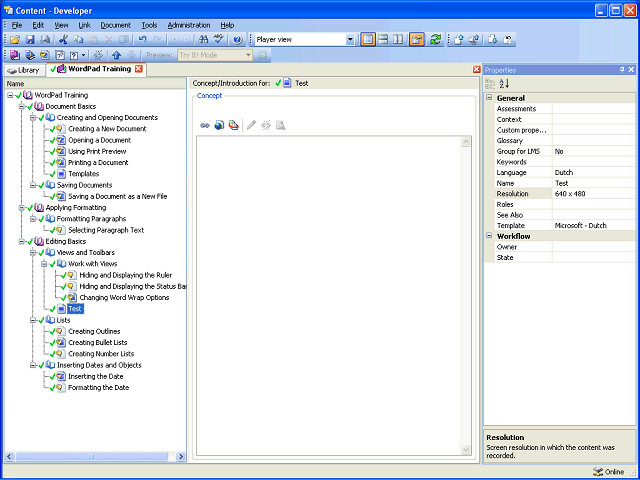The width and height of the screenshot is (640, 480).
Task: Close the WordPad Training tab
Action: click(138, 69)
